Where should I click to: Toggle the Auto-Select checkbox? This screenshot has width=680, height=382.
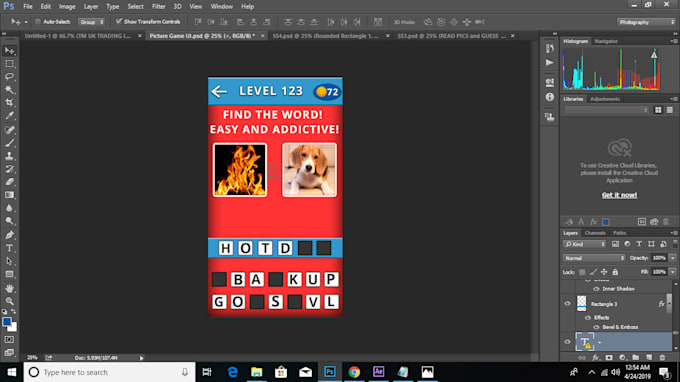click(38, 22)
